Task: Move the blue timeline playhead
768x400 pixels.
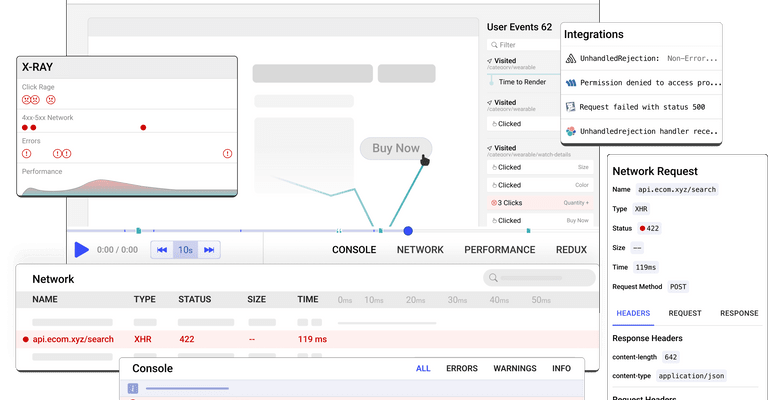Action: pyautogui.click(x=408, y=231)
